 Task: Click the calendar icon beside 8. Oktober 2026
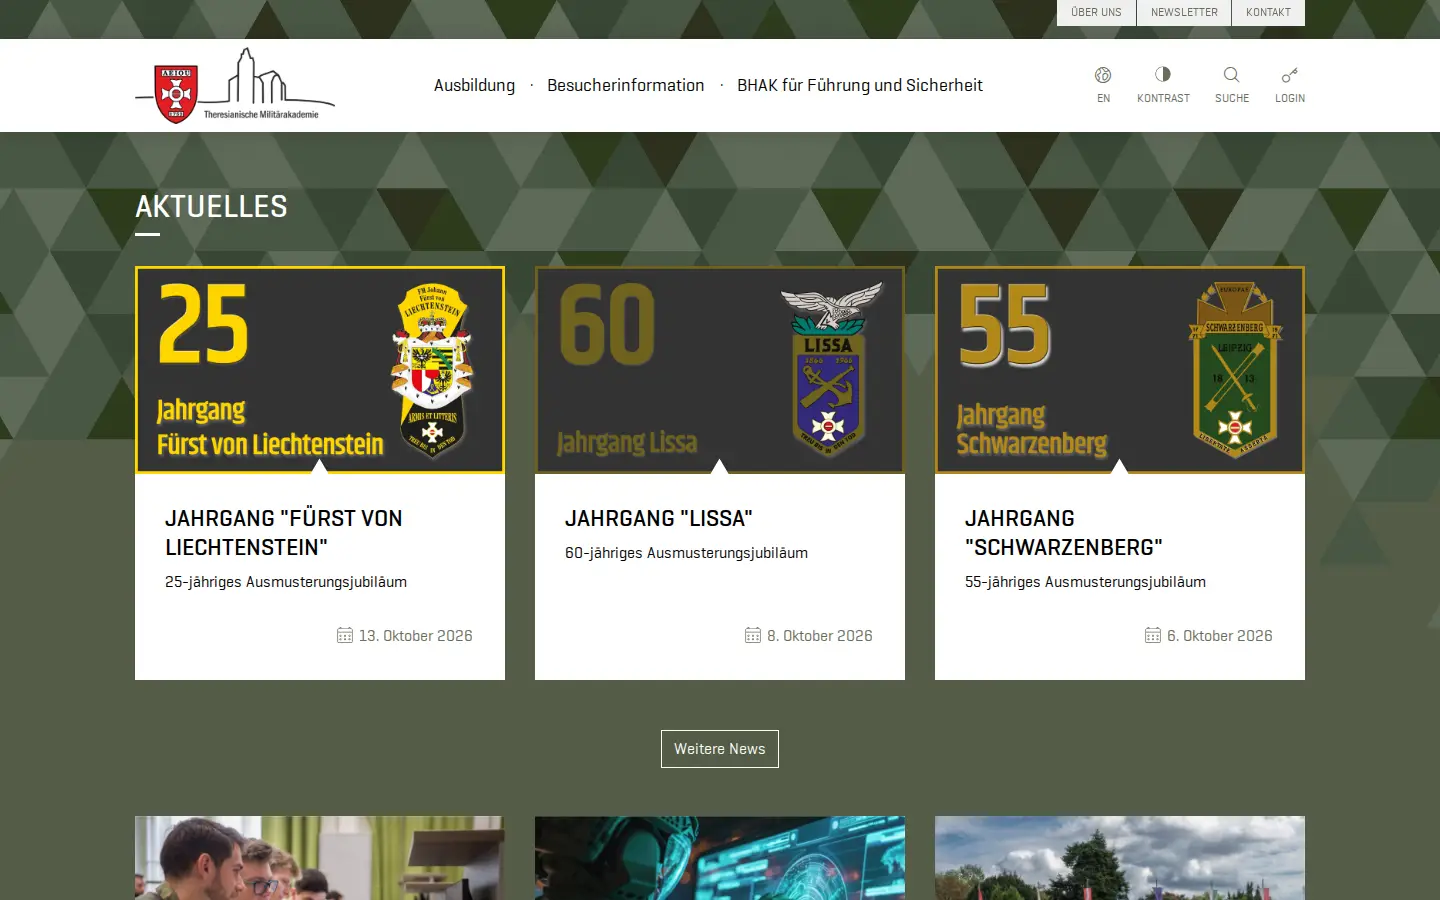[x=753, y=635]
